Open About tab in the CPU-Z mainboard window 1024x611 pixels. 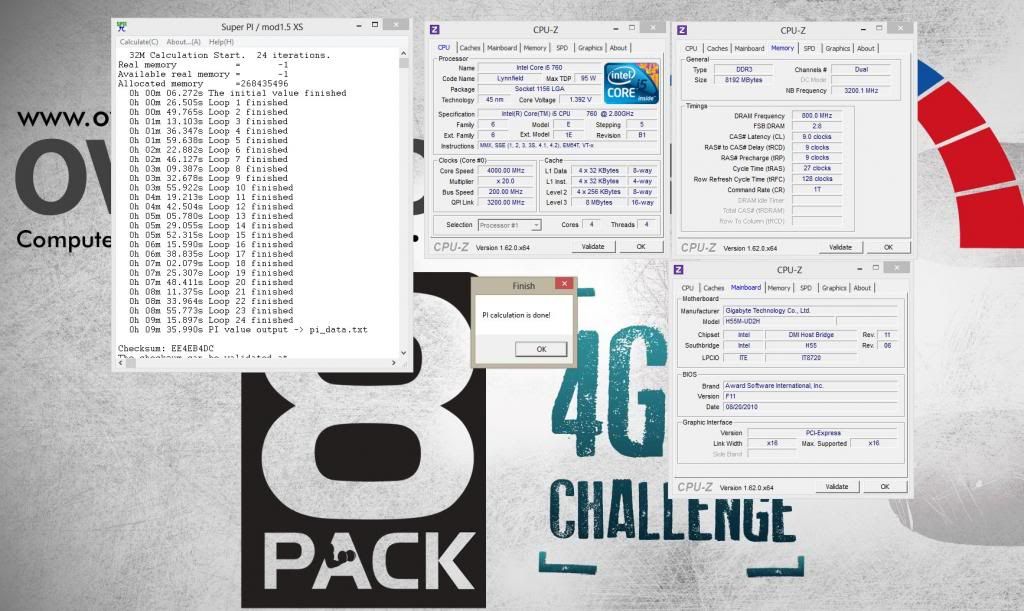862,288
